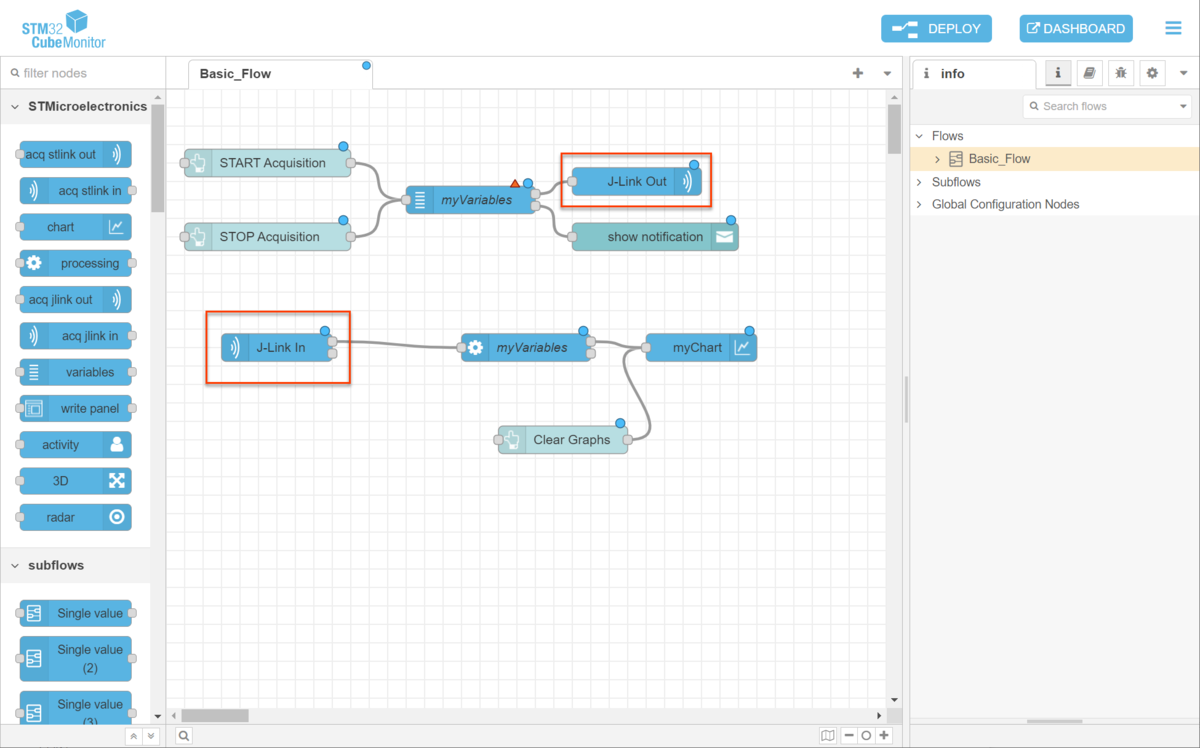This screenshot has width=1200, height=748.
Task: Open the debug sidebar via the bug icon
Action: coord(1120,73)
